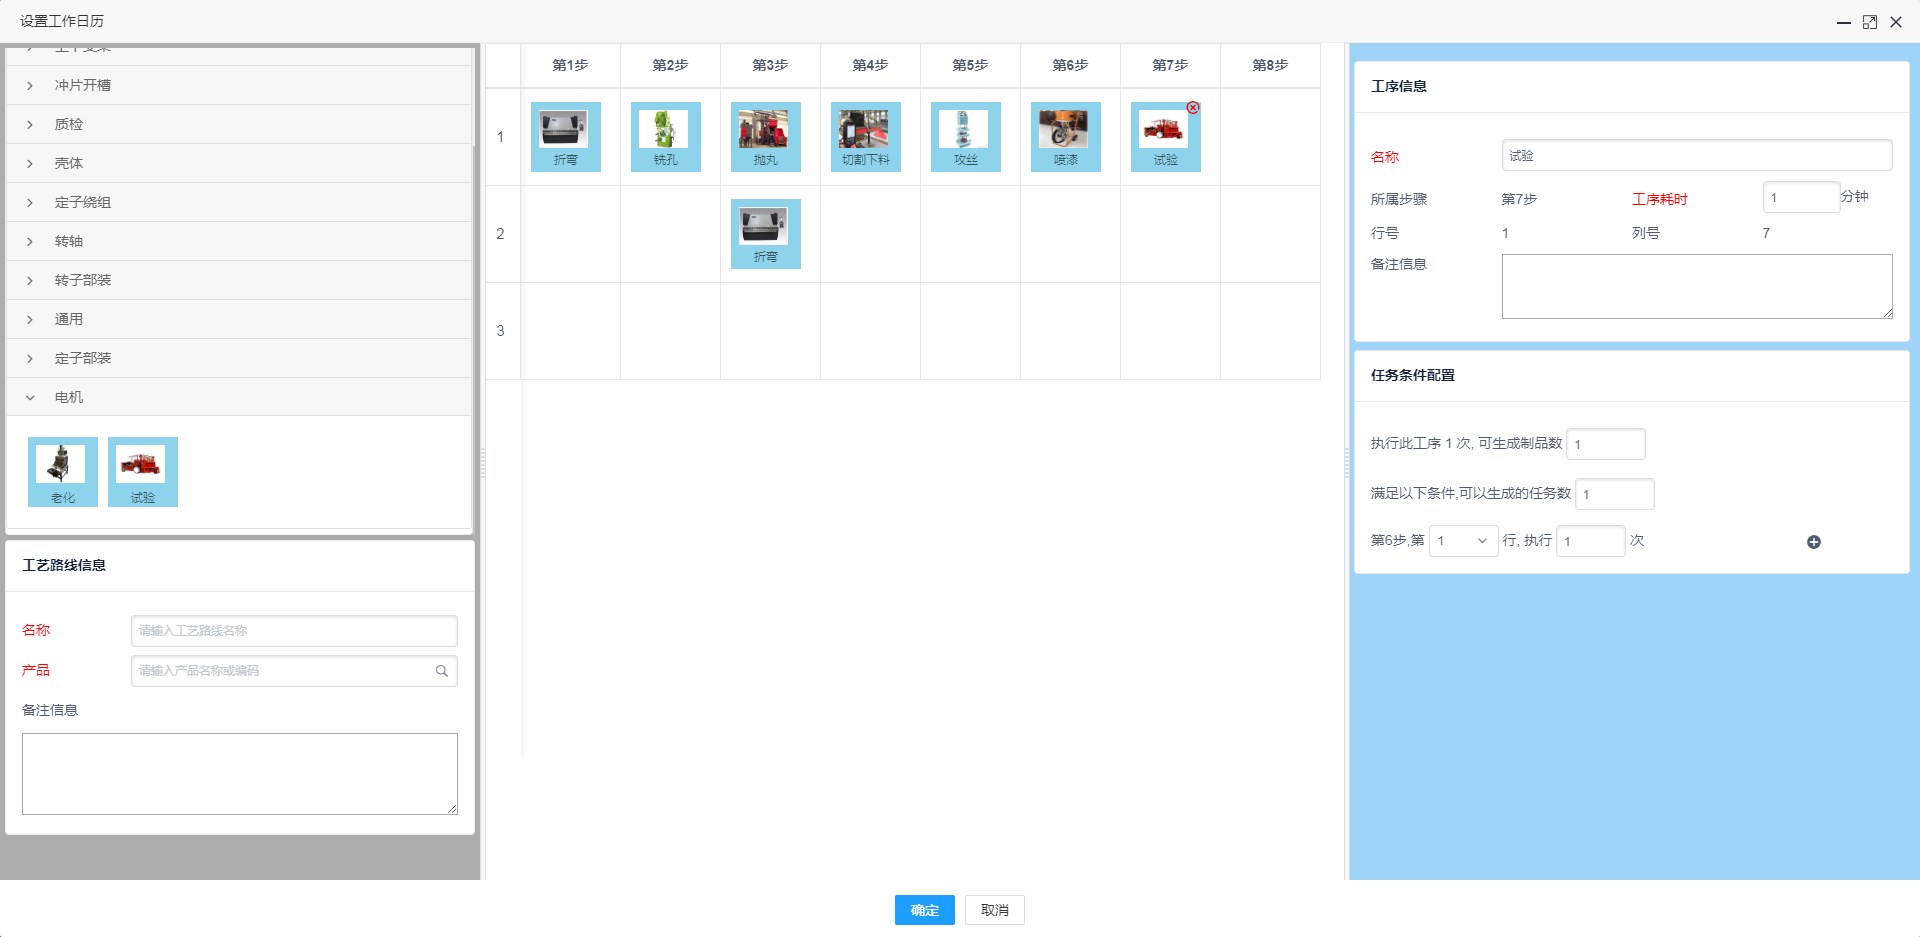Click row header 2 in the grid
Viewport: 1920px width, 937px height.
coord(501,234)
